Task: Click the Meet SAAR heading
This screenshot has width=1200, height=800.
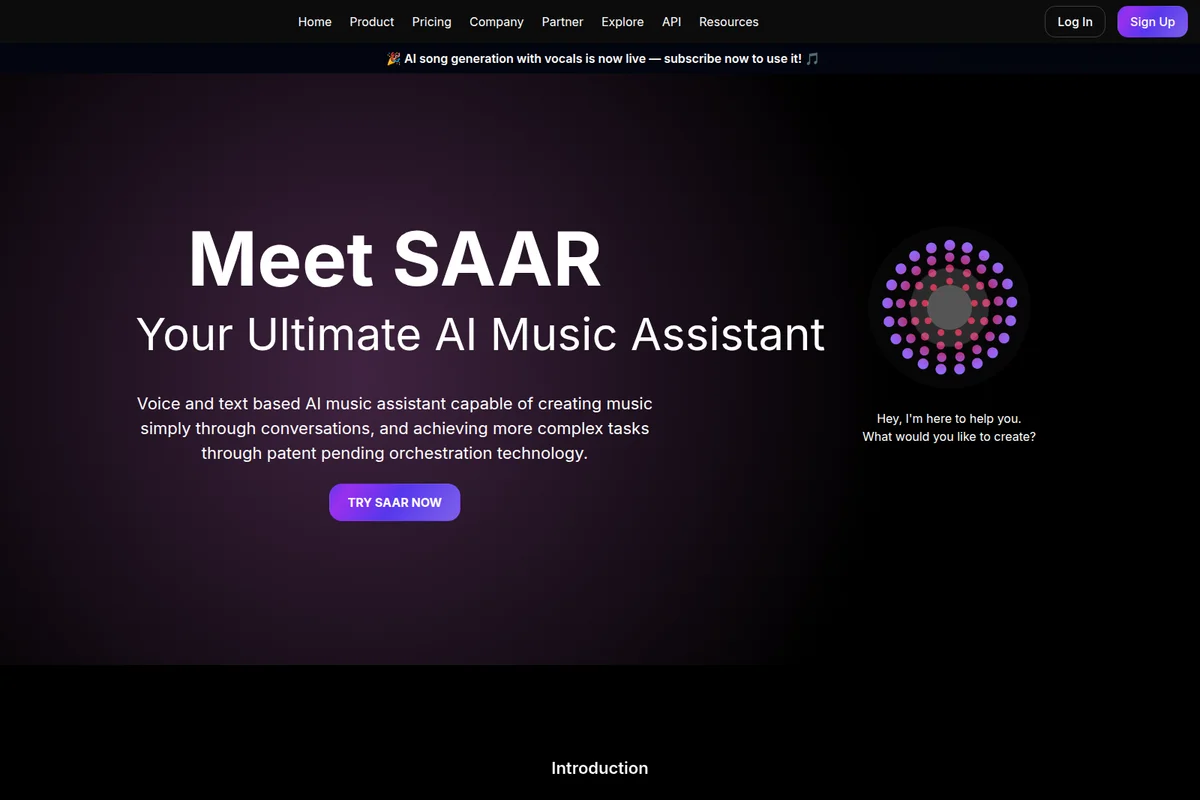Action: pyautogui.click(x=394, y=258)
